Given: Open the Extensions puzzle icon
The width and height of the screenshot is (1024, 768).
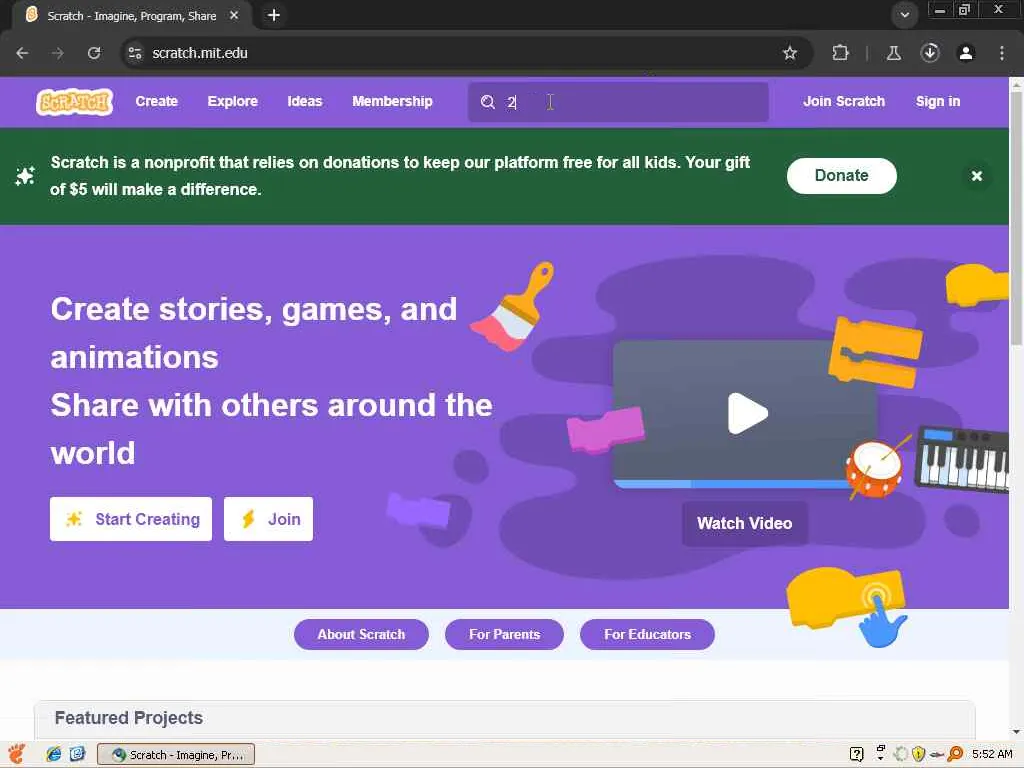Looking at the screenshot, I should (x=840, y=53).
